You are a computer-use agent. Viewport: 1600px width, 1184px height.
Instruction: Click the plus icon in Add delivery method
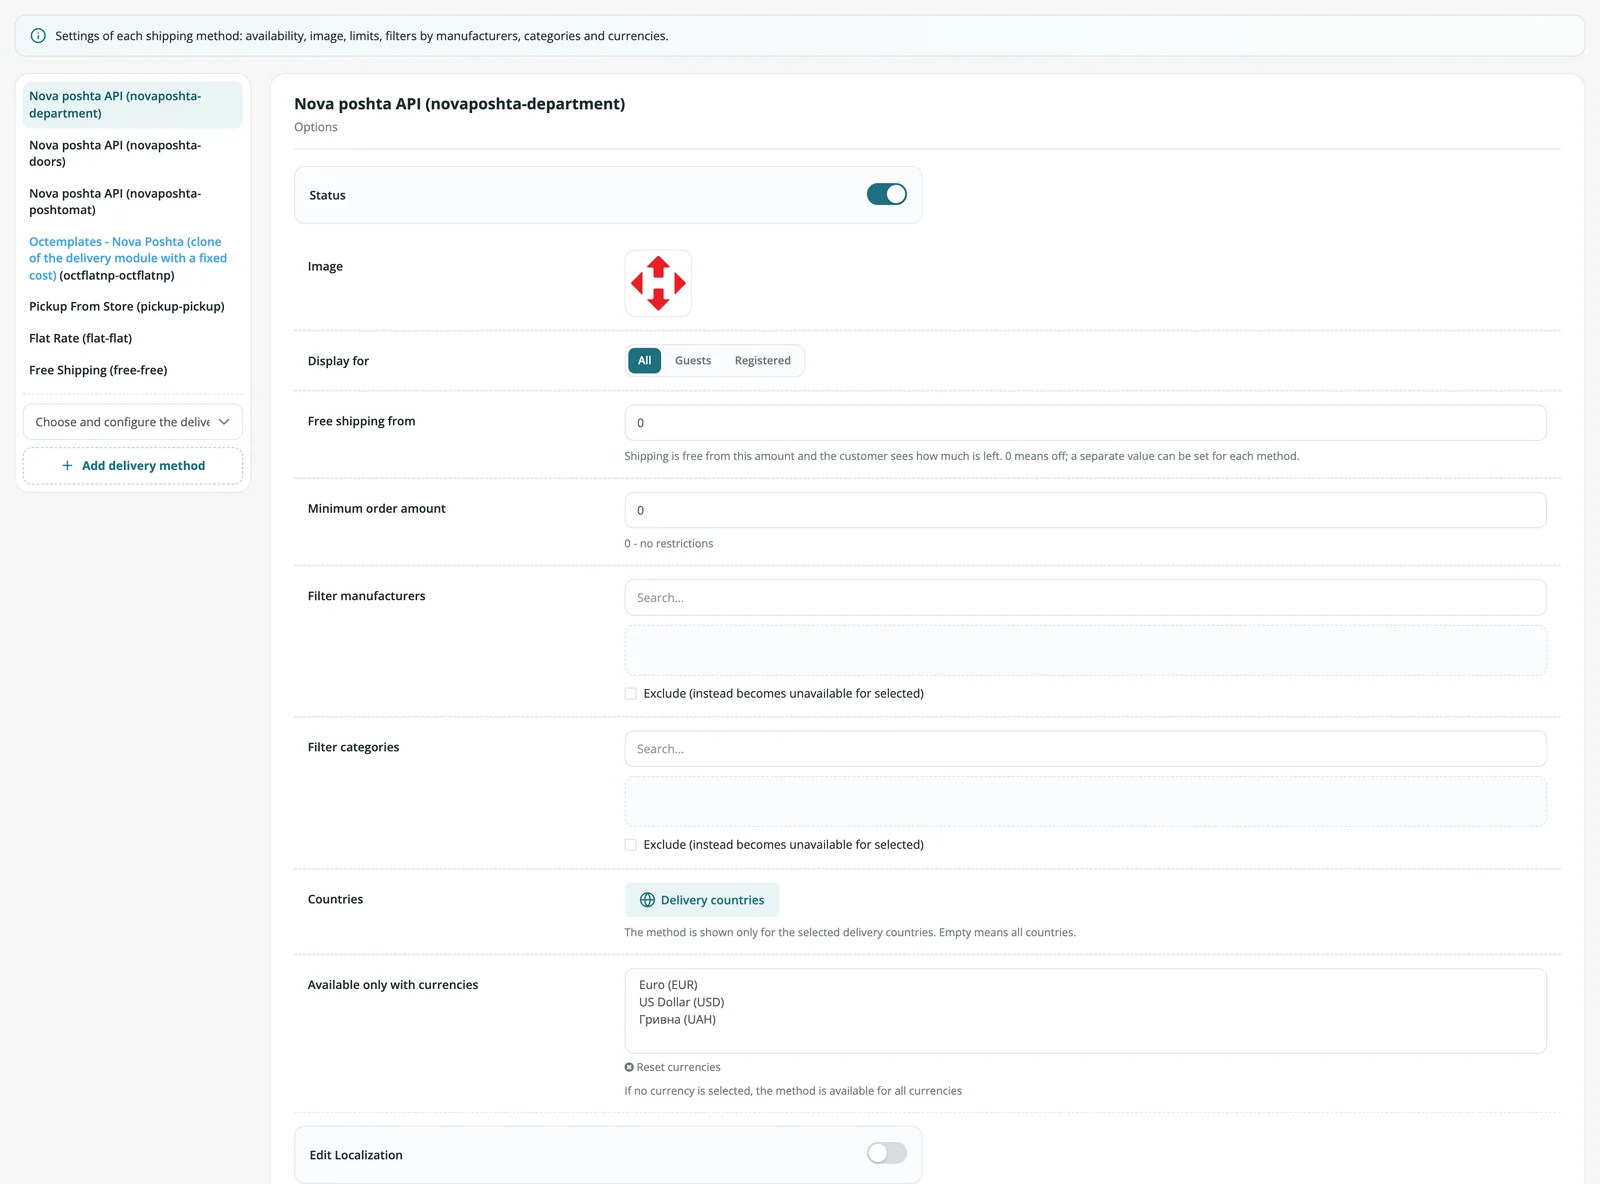pos(67,466)
